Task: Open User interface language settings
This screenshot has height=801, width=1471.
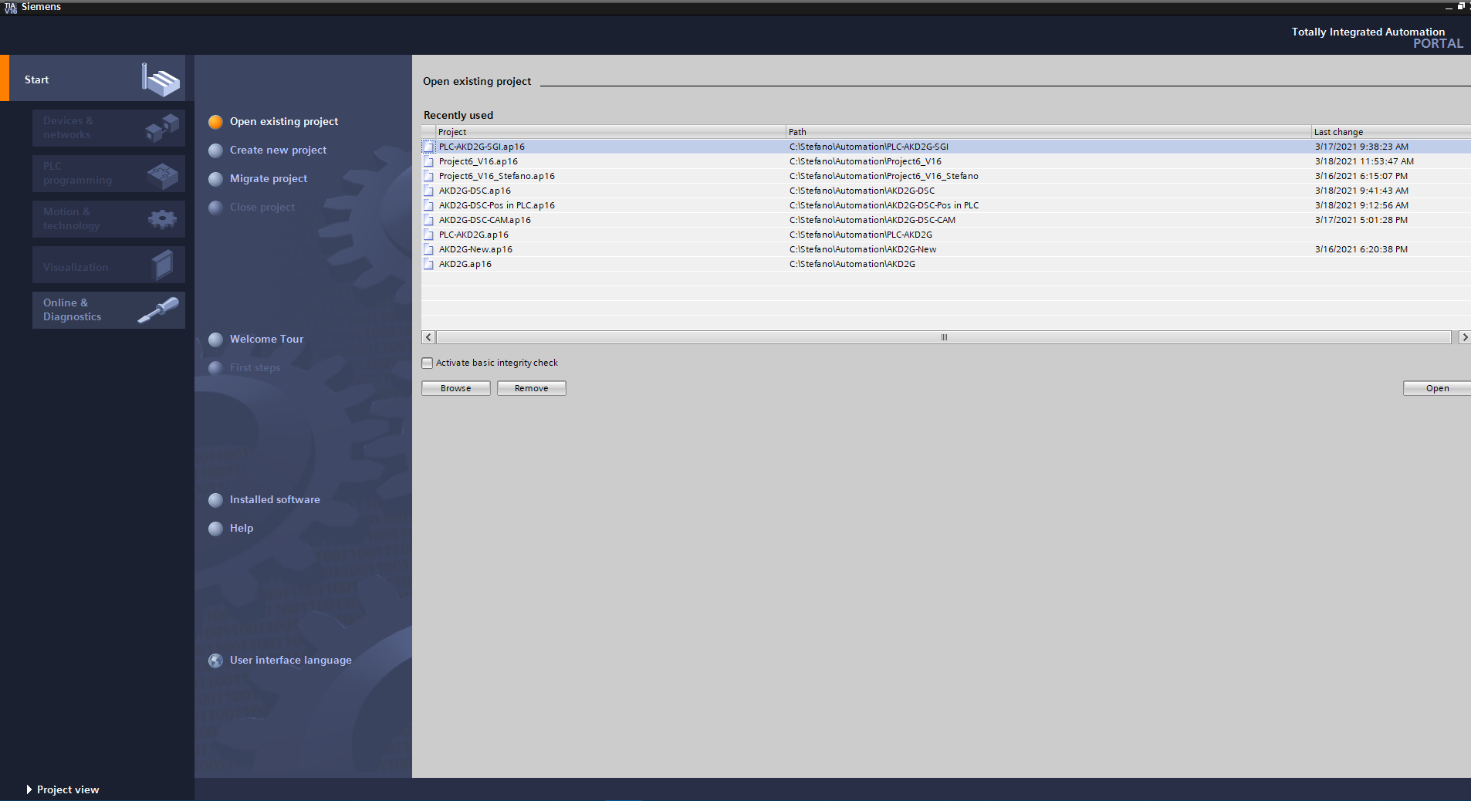Action: (291, 660)
